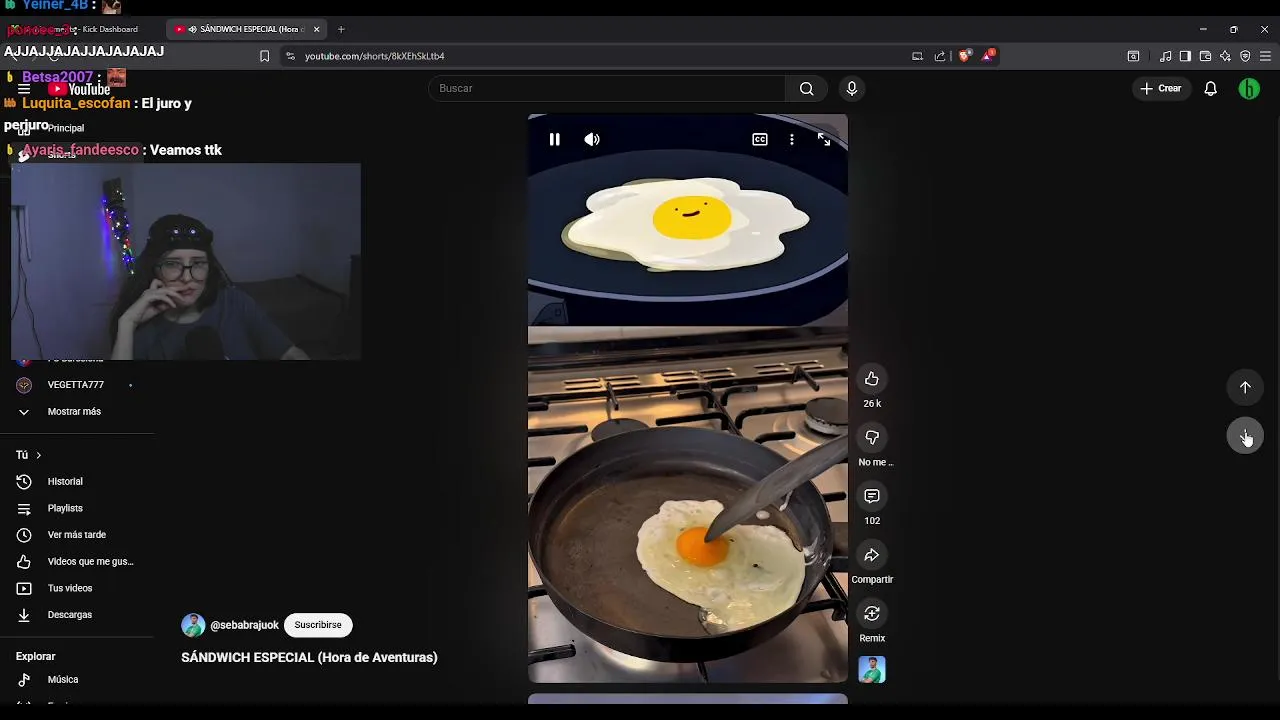Enter fullscreen on the Shorts player
This screenshot has height=720, width=1280.
(824, 140)
